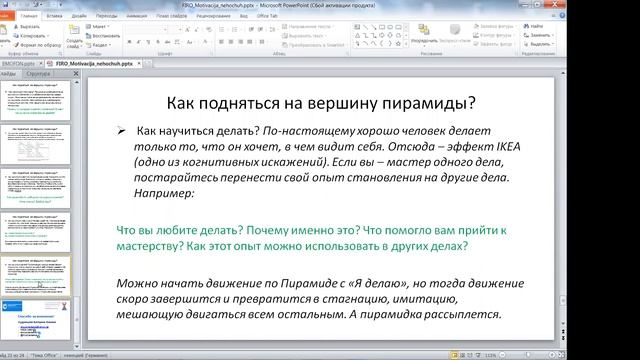Click the slide title Как подняться на вершину пирамиды
640x360 pixels.
321,103
